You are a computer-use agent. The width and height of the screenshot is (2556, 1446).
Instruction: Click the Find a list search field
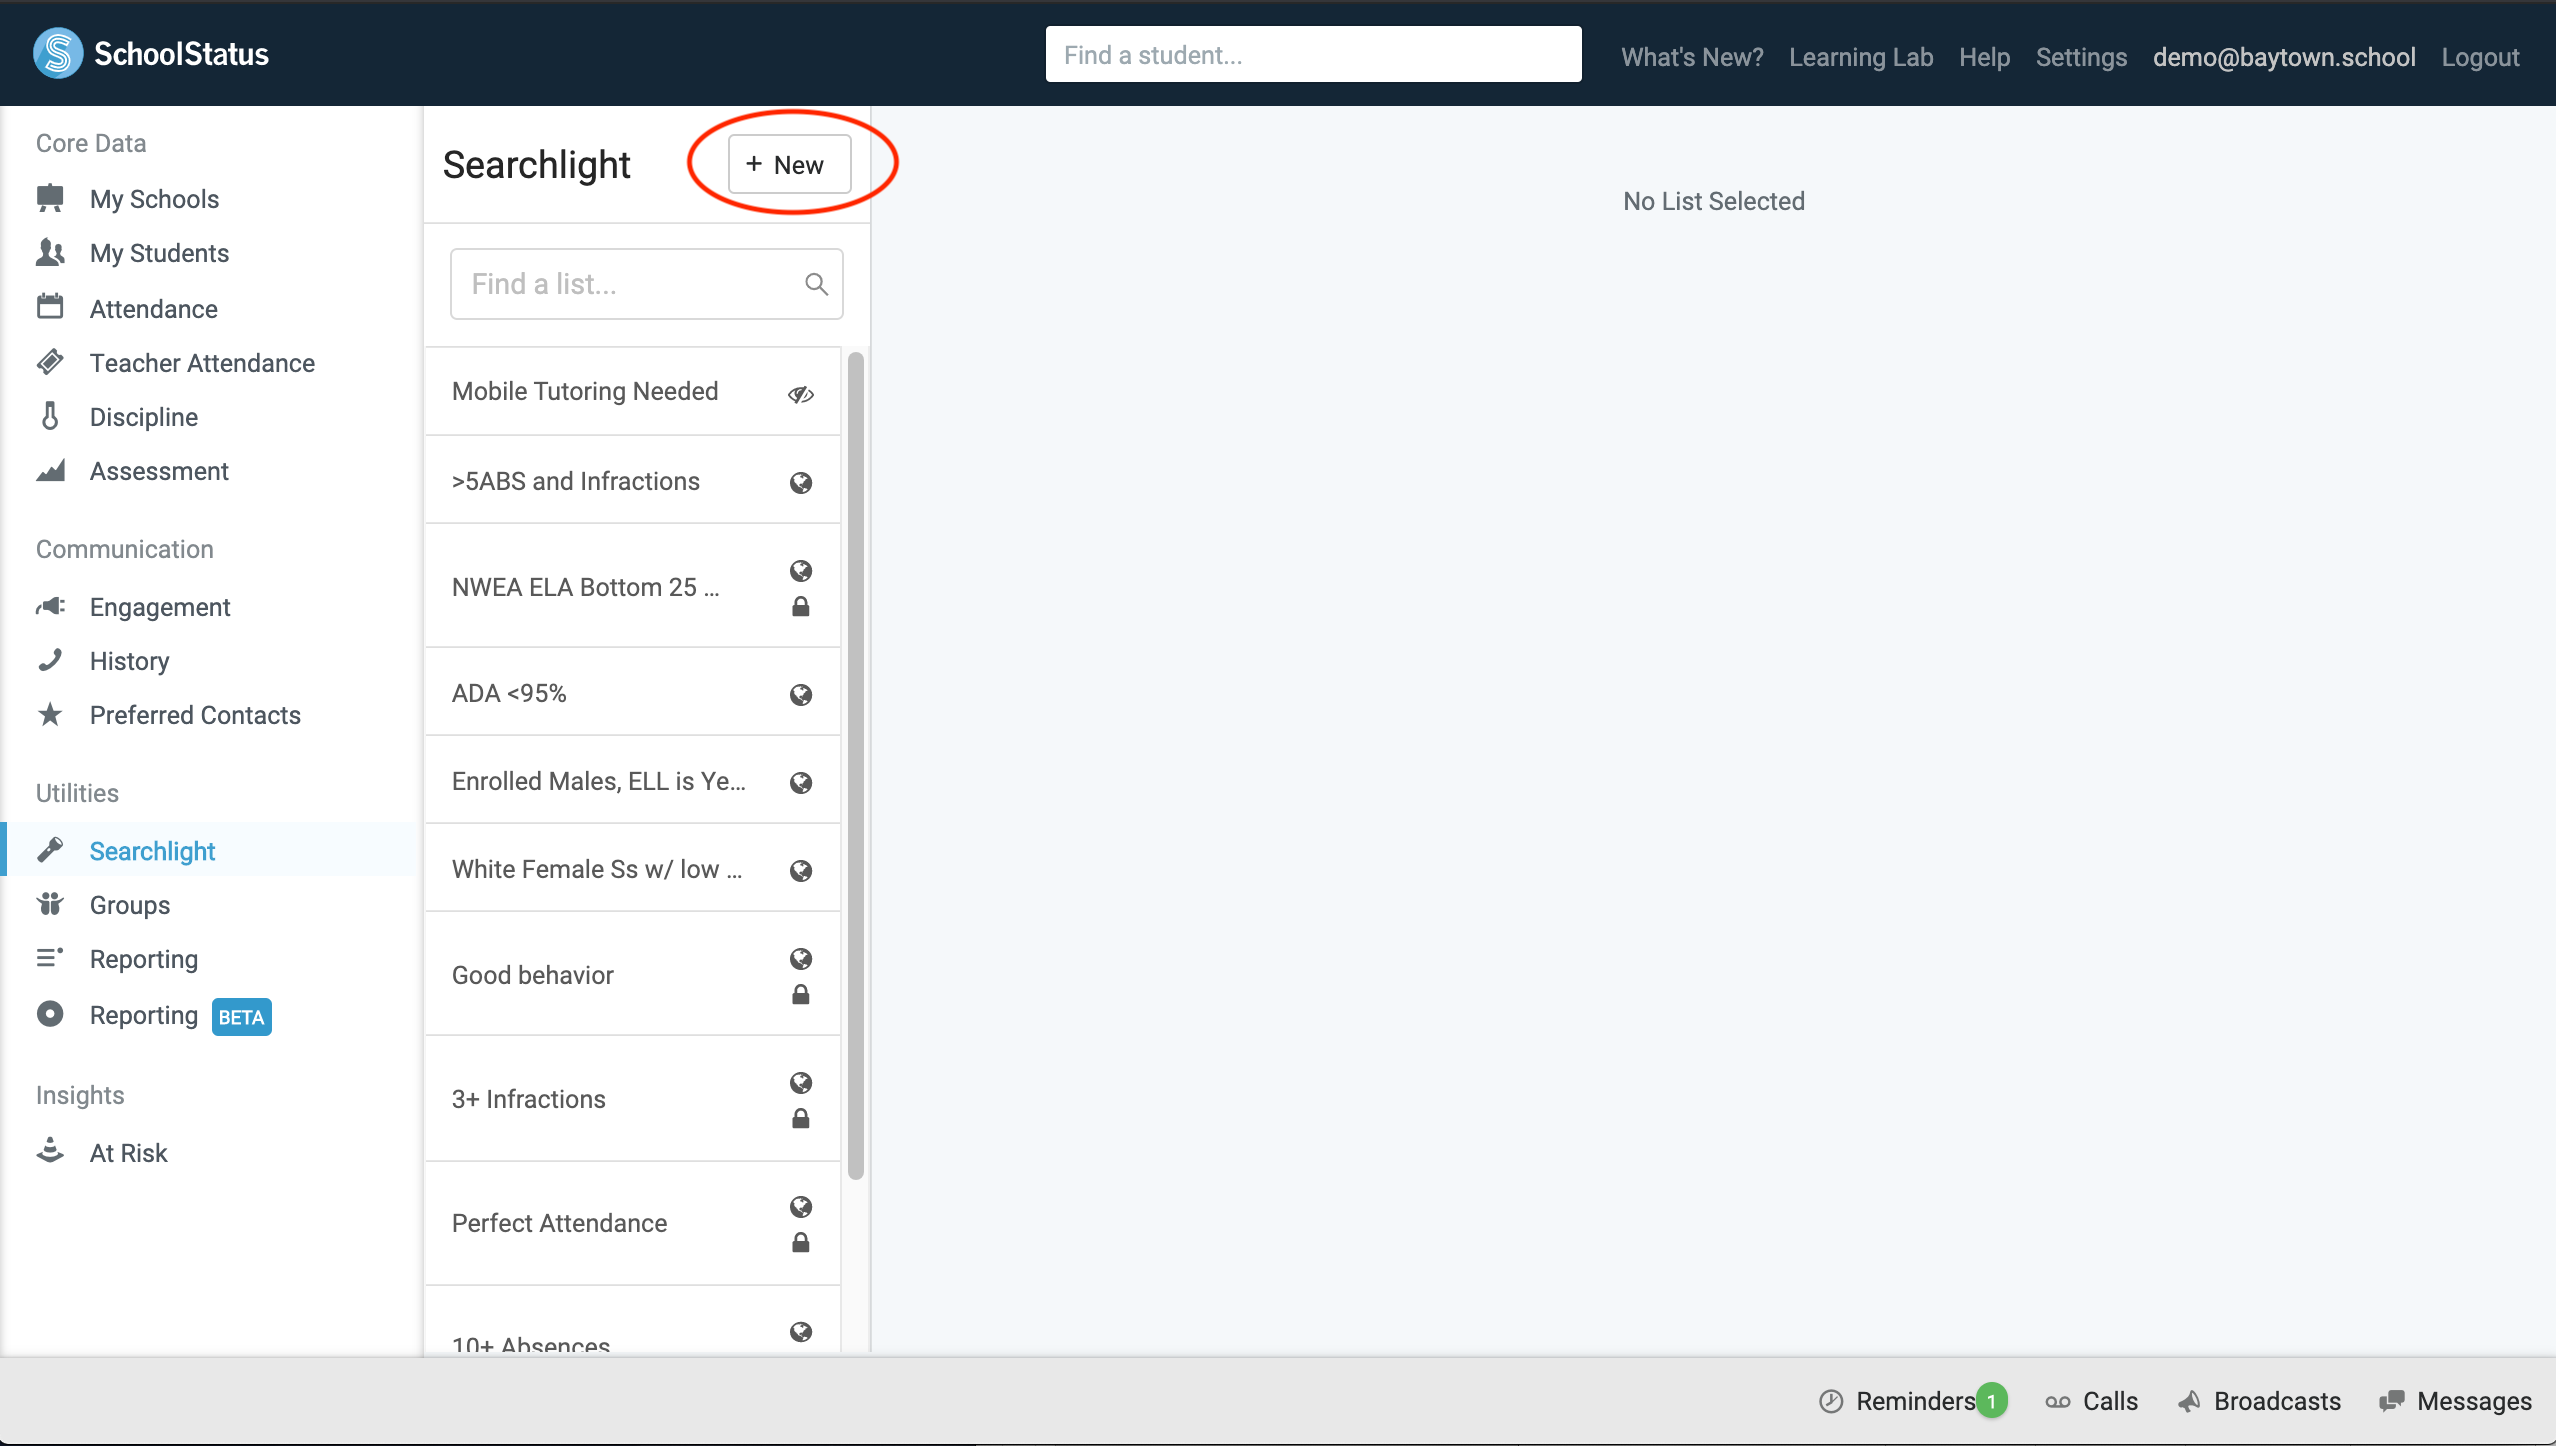pos(647,284)
